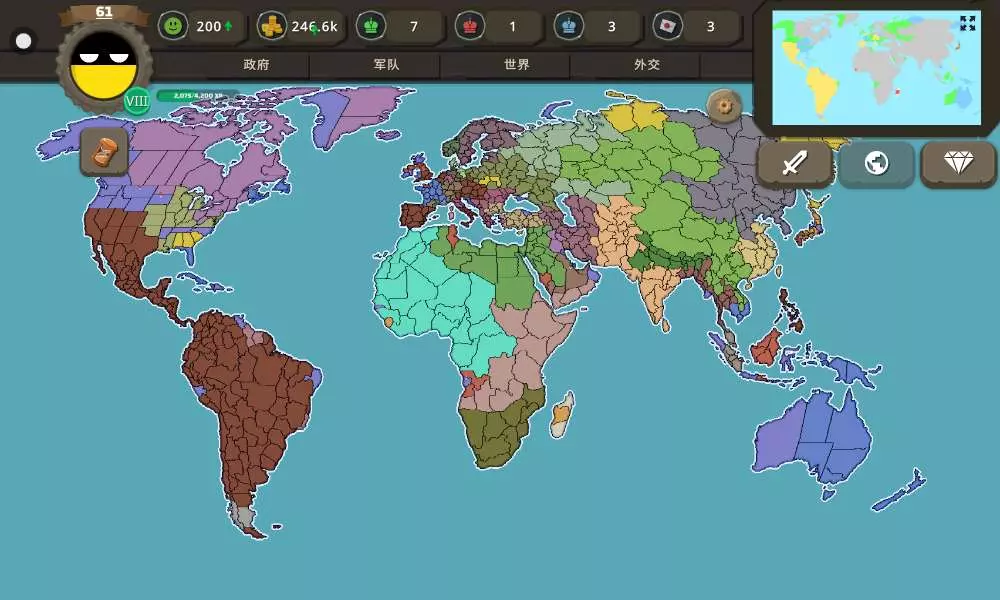This screenshot has width=1000, height=600.
Task: Click the blue crown counter
Action: pos(568,26)
